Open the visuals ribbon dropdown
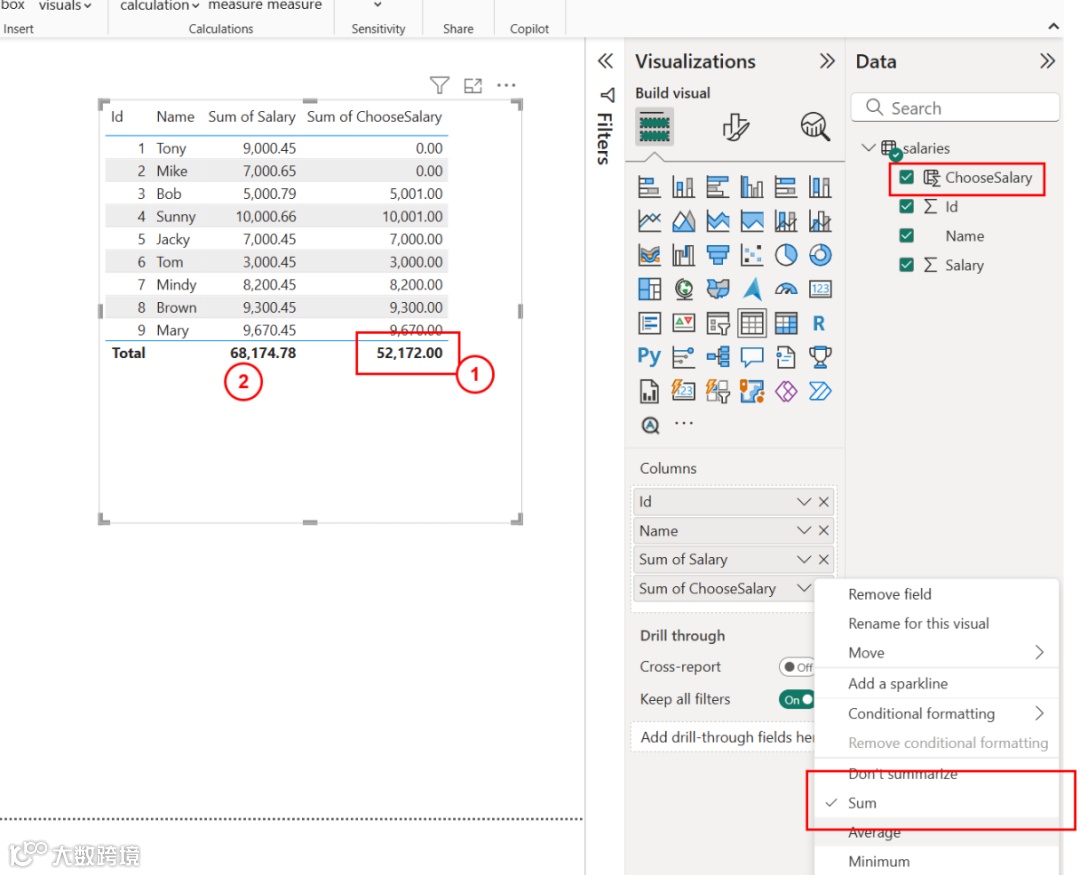 pyautogui.click(x=65, y=6)
